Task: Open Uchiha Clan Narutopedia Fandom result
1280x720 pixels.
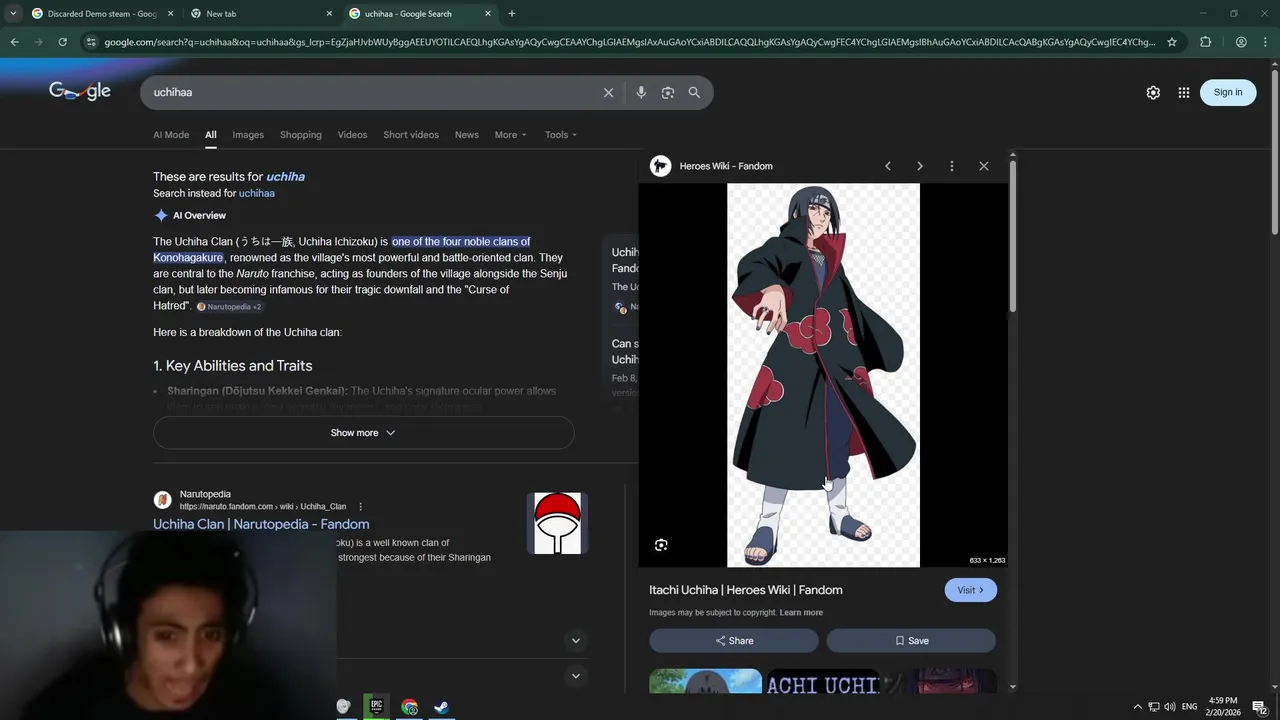Action: [x=261, y=524]
